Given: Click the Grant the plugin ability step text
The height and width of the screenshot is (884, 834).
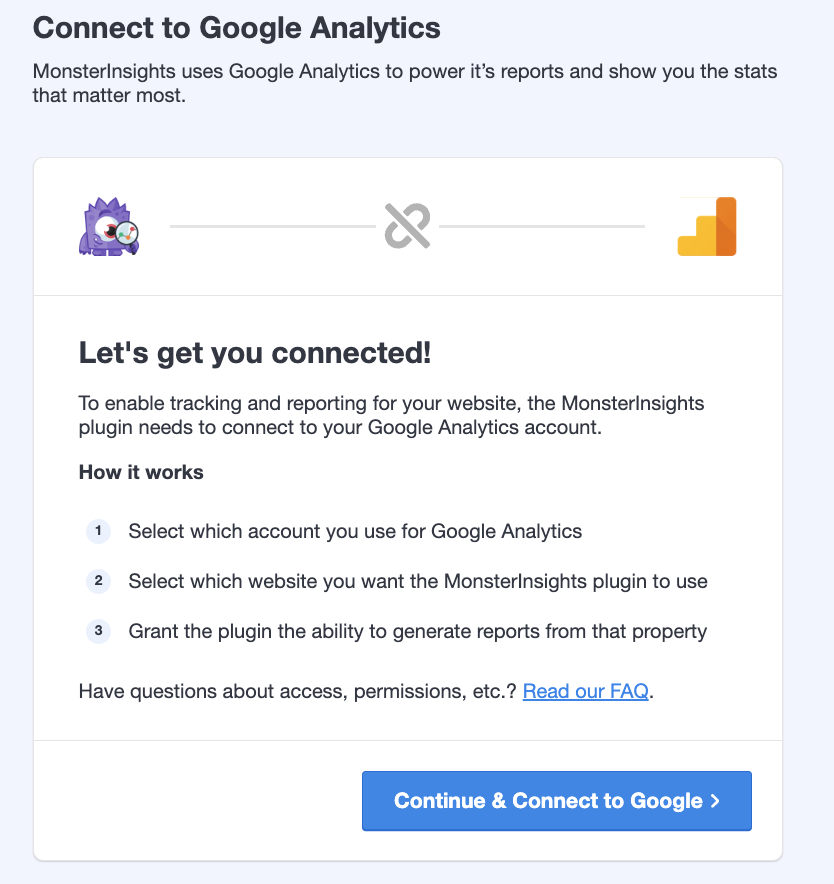Looking at the screenshot, I should click(418, 631).
